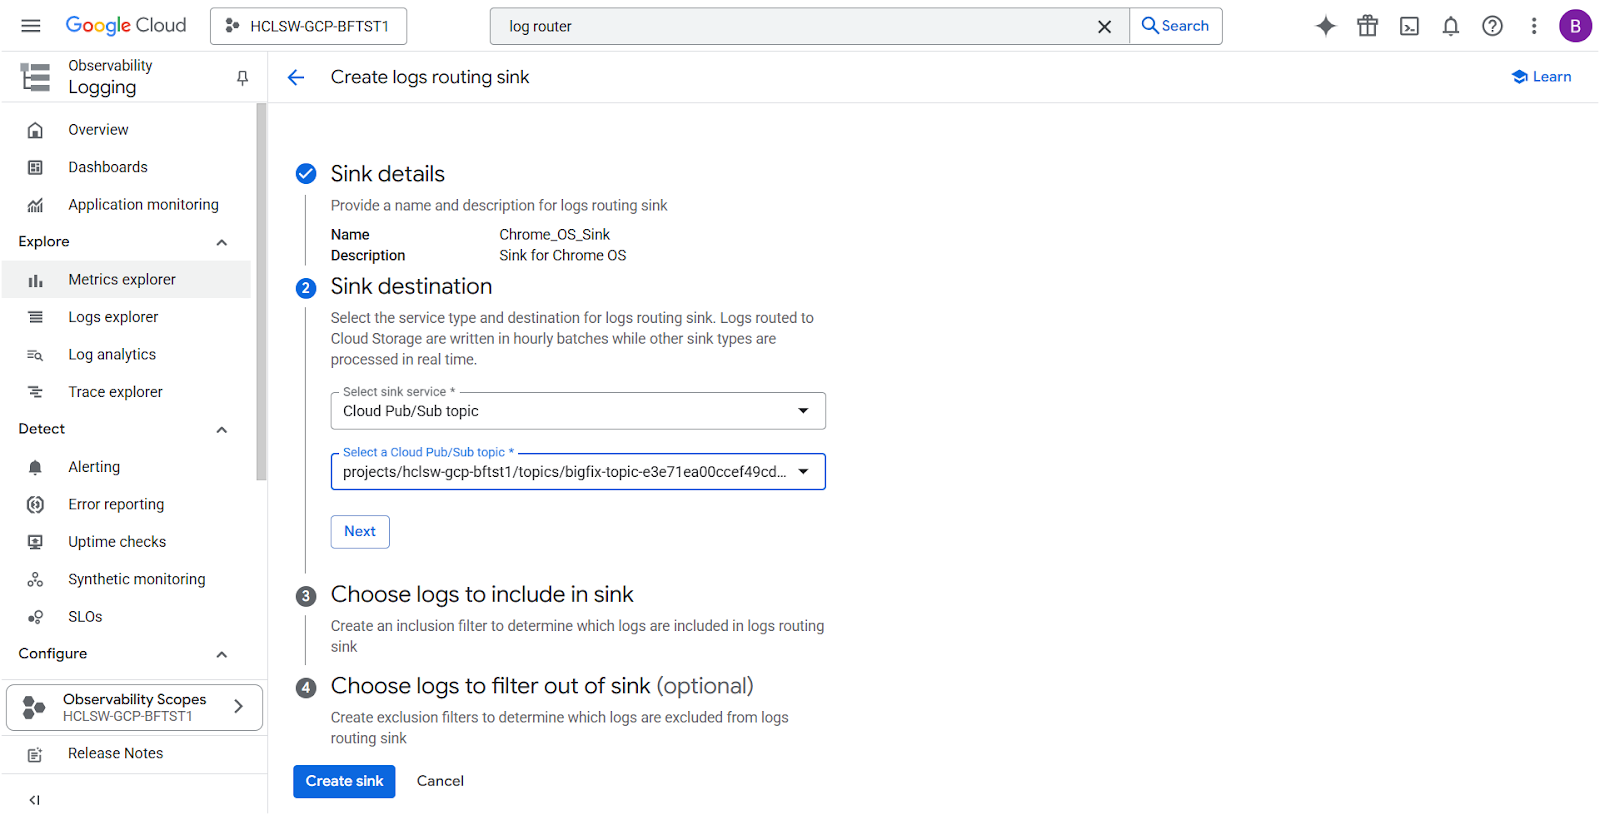Click the gift icon in header
This screenshot has width=1600, height=815.
pyautogui.click(x=1367, y=26)
